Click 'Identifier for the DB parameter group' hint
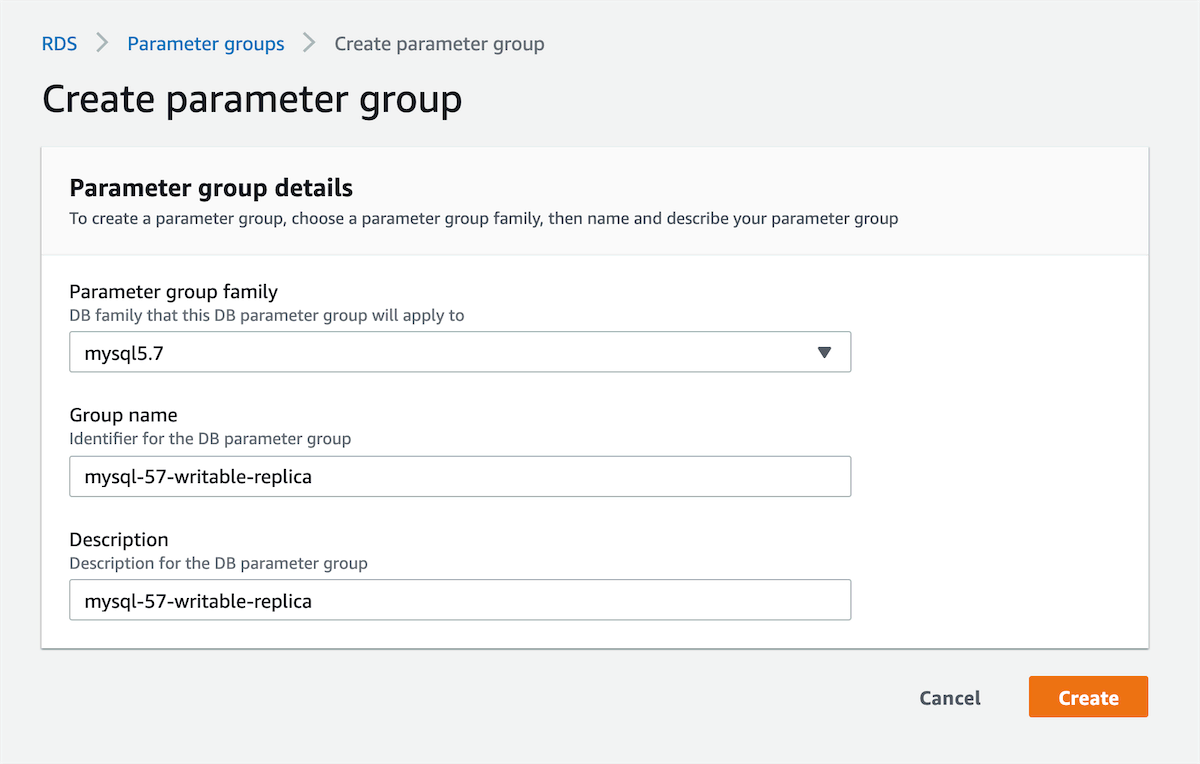This screenshot has height=764, width=1200. coord(210,438)
